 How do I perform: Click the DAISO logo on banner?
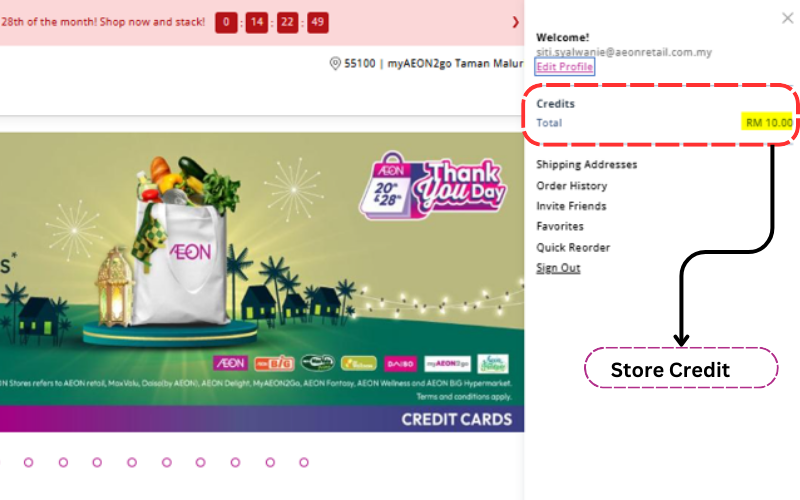click(401, 364)
